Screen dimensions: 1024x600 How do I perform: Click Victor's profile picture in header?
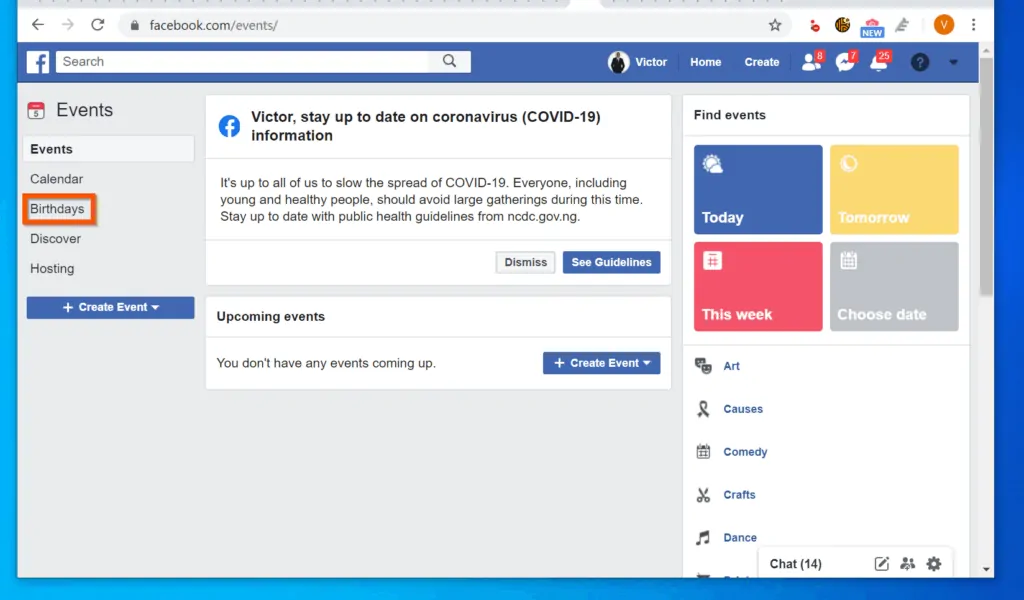coord(618,62)
